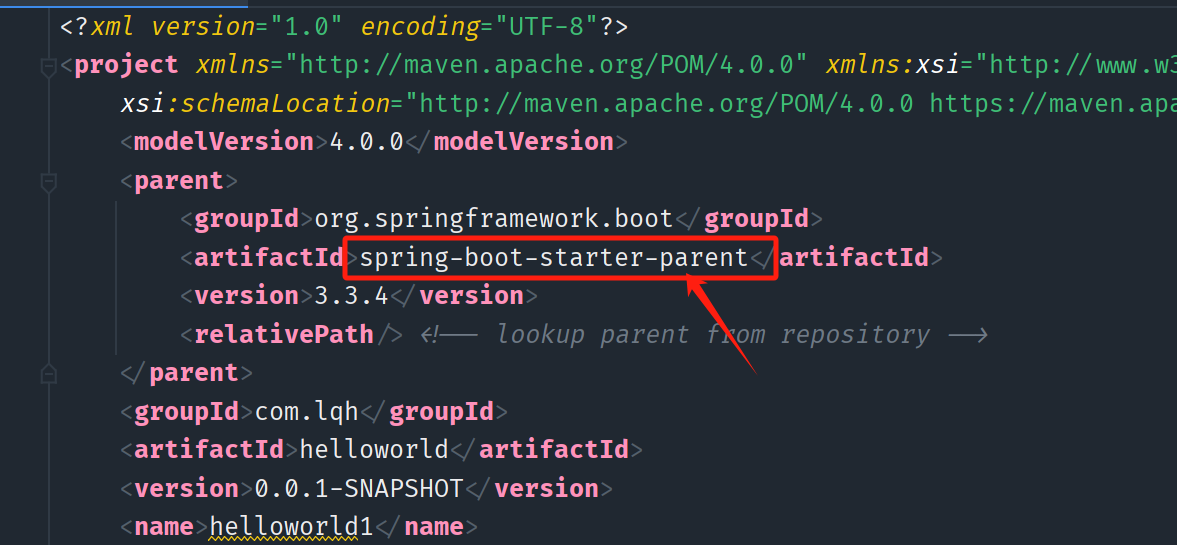Image resolution: width=1177 pixels, height=545 pixels.
Task: Click the helloworld1 name value
Action: pyautogui.click(x=291, y=527)
